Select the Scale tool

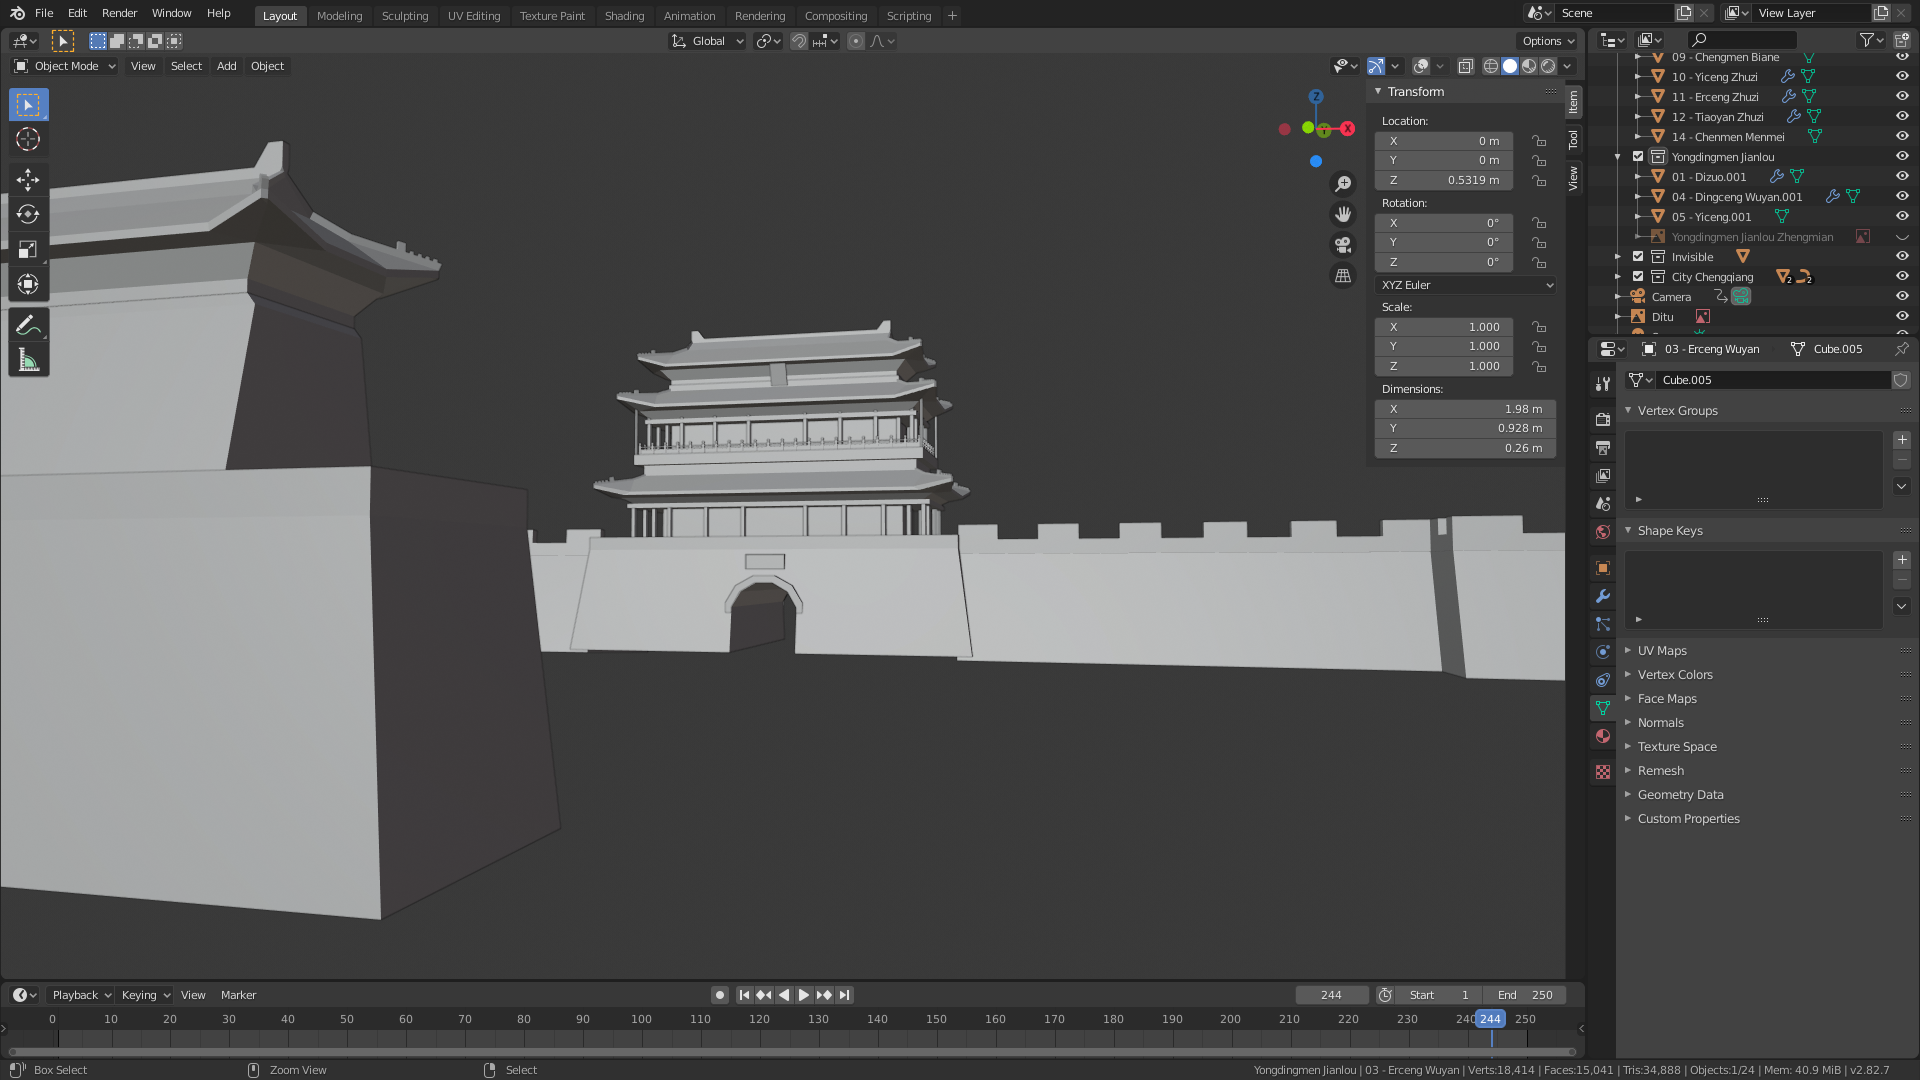click(28, 249)
